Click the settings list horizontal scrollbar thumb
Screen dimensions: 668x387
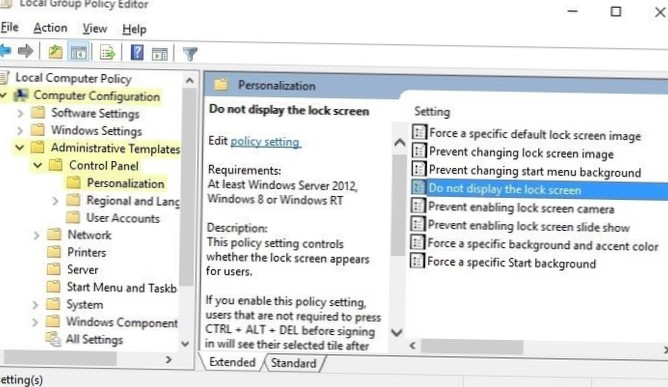472,347
